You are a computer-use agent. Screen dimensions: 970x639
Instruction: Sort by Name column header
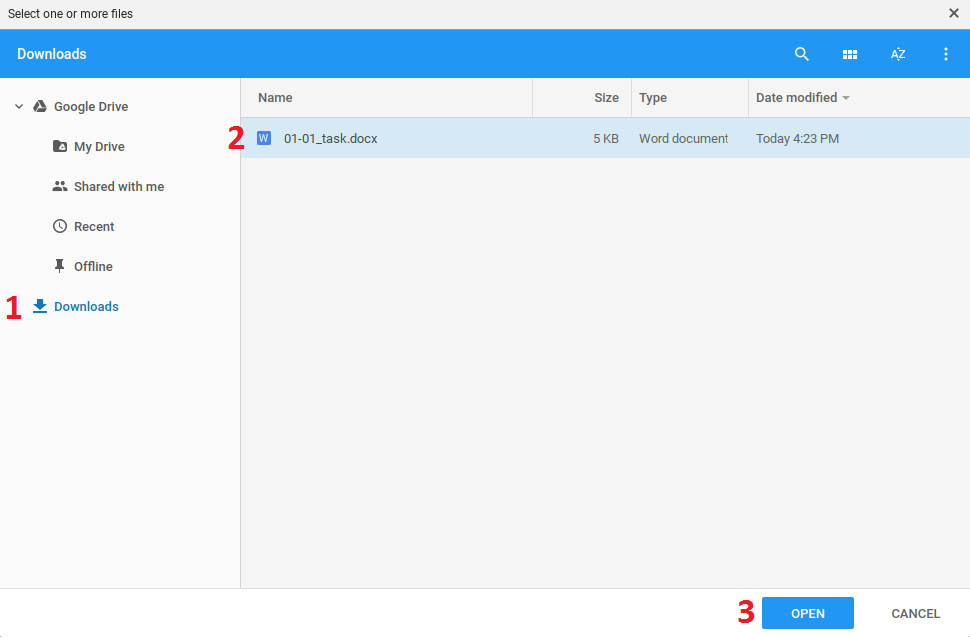pos(275,98)
